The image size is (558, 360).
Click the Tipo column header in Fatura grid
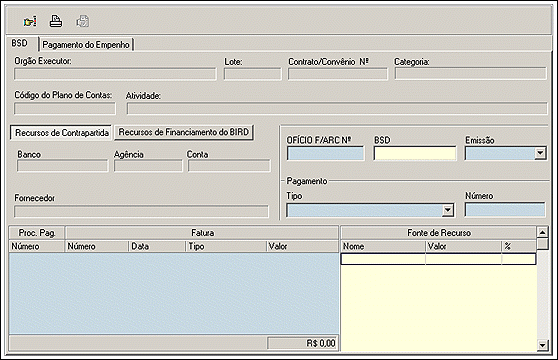[x=226, y=247]
